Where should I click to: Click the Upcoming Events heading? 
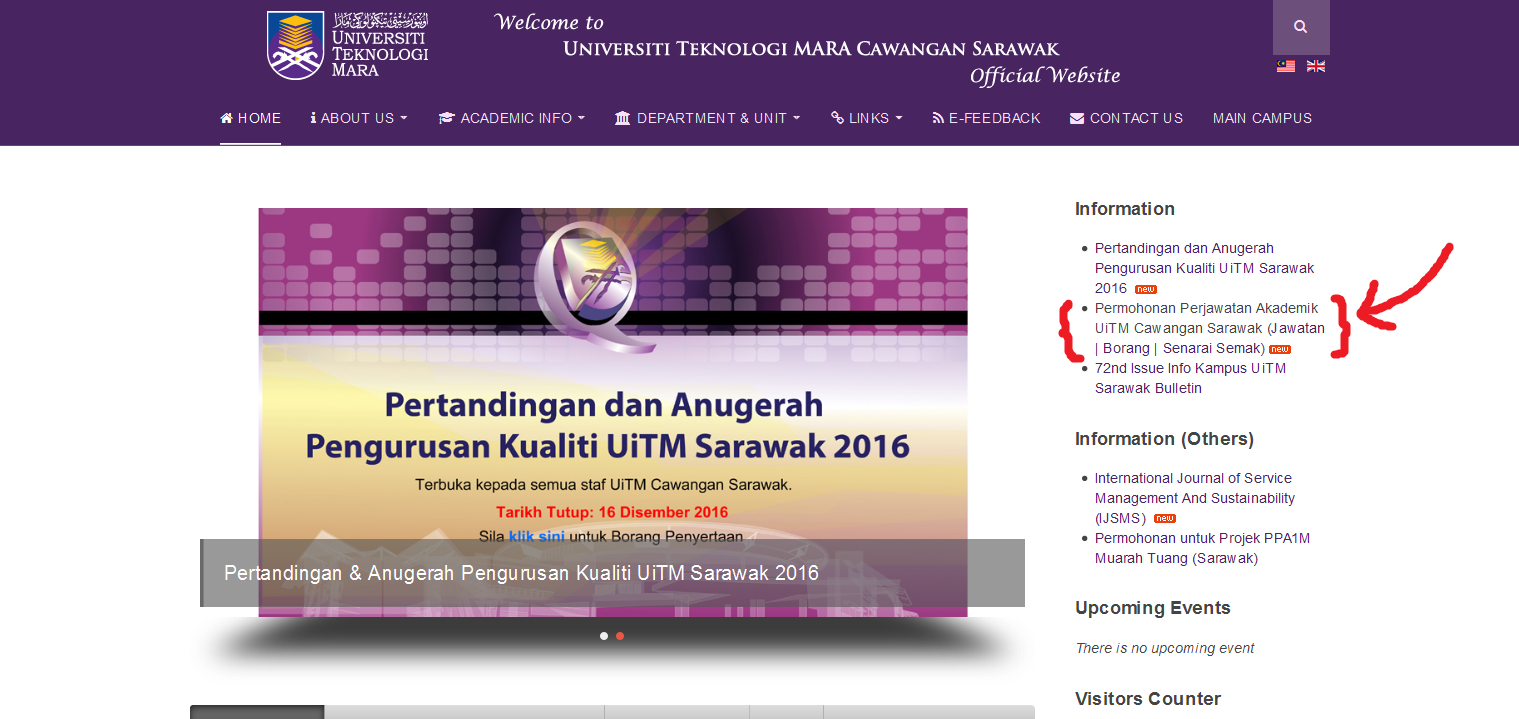click(1153, 608)
